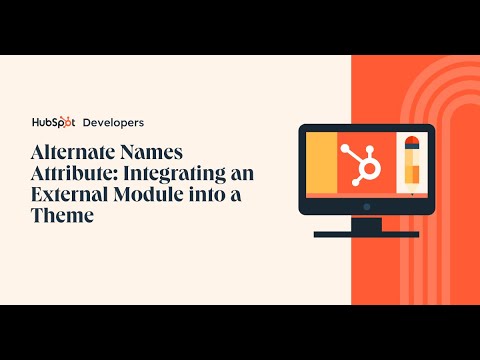
Task: Click the computer monitor illustration thumbnail
Action: (x=366, y=180)
